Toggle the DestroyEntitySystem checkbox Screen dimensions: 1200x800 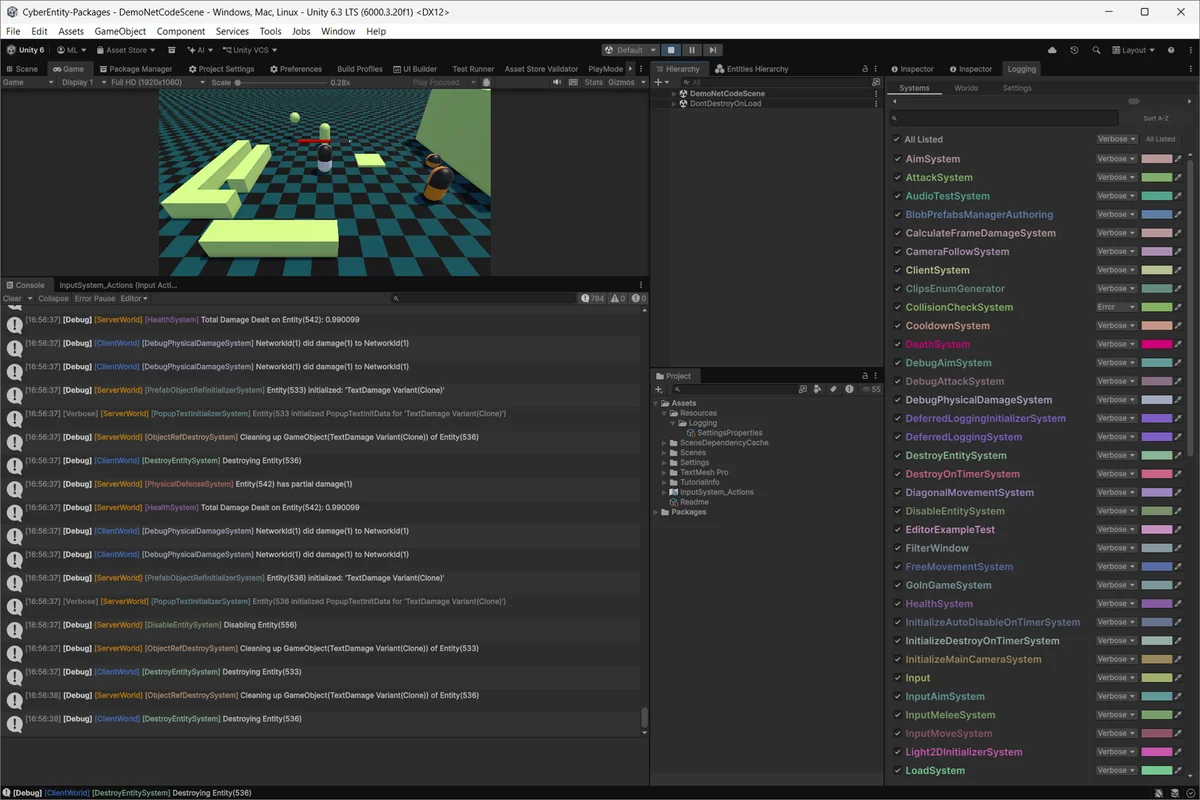pyautogui.click(x=897, y=455)
